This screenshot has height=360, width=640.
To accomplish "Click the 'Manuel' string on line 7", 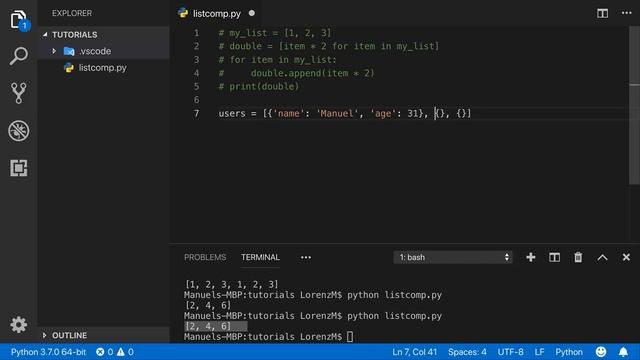I will click(337, 113).
